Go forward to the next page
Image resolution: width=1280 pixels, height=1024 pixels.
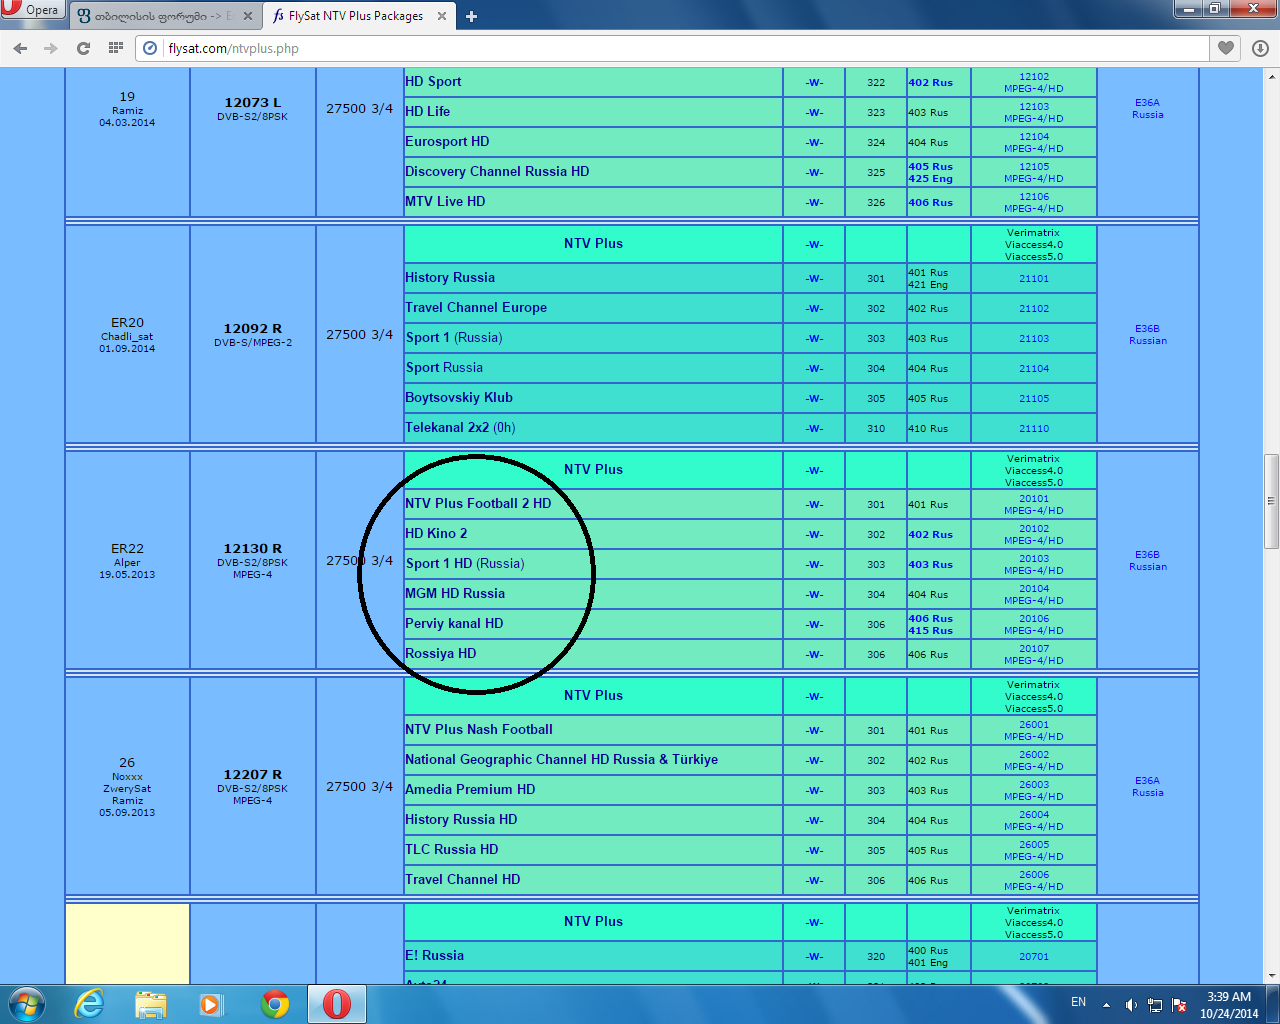click(51, 48)
